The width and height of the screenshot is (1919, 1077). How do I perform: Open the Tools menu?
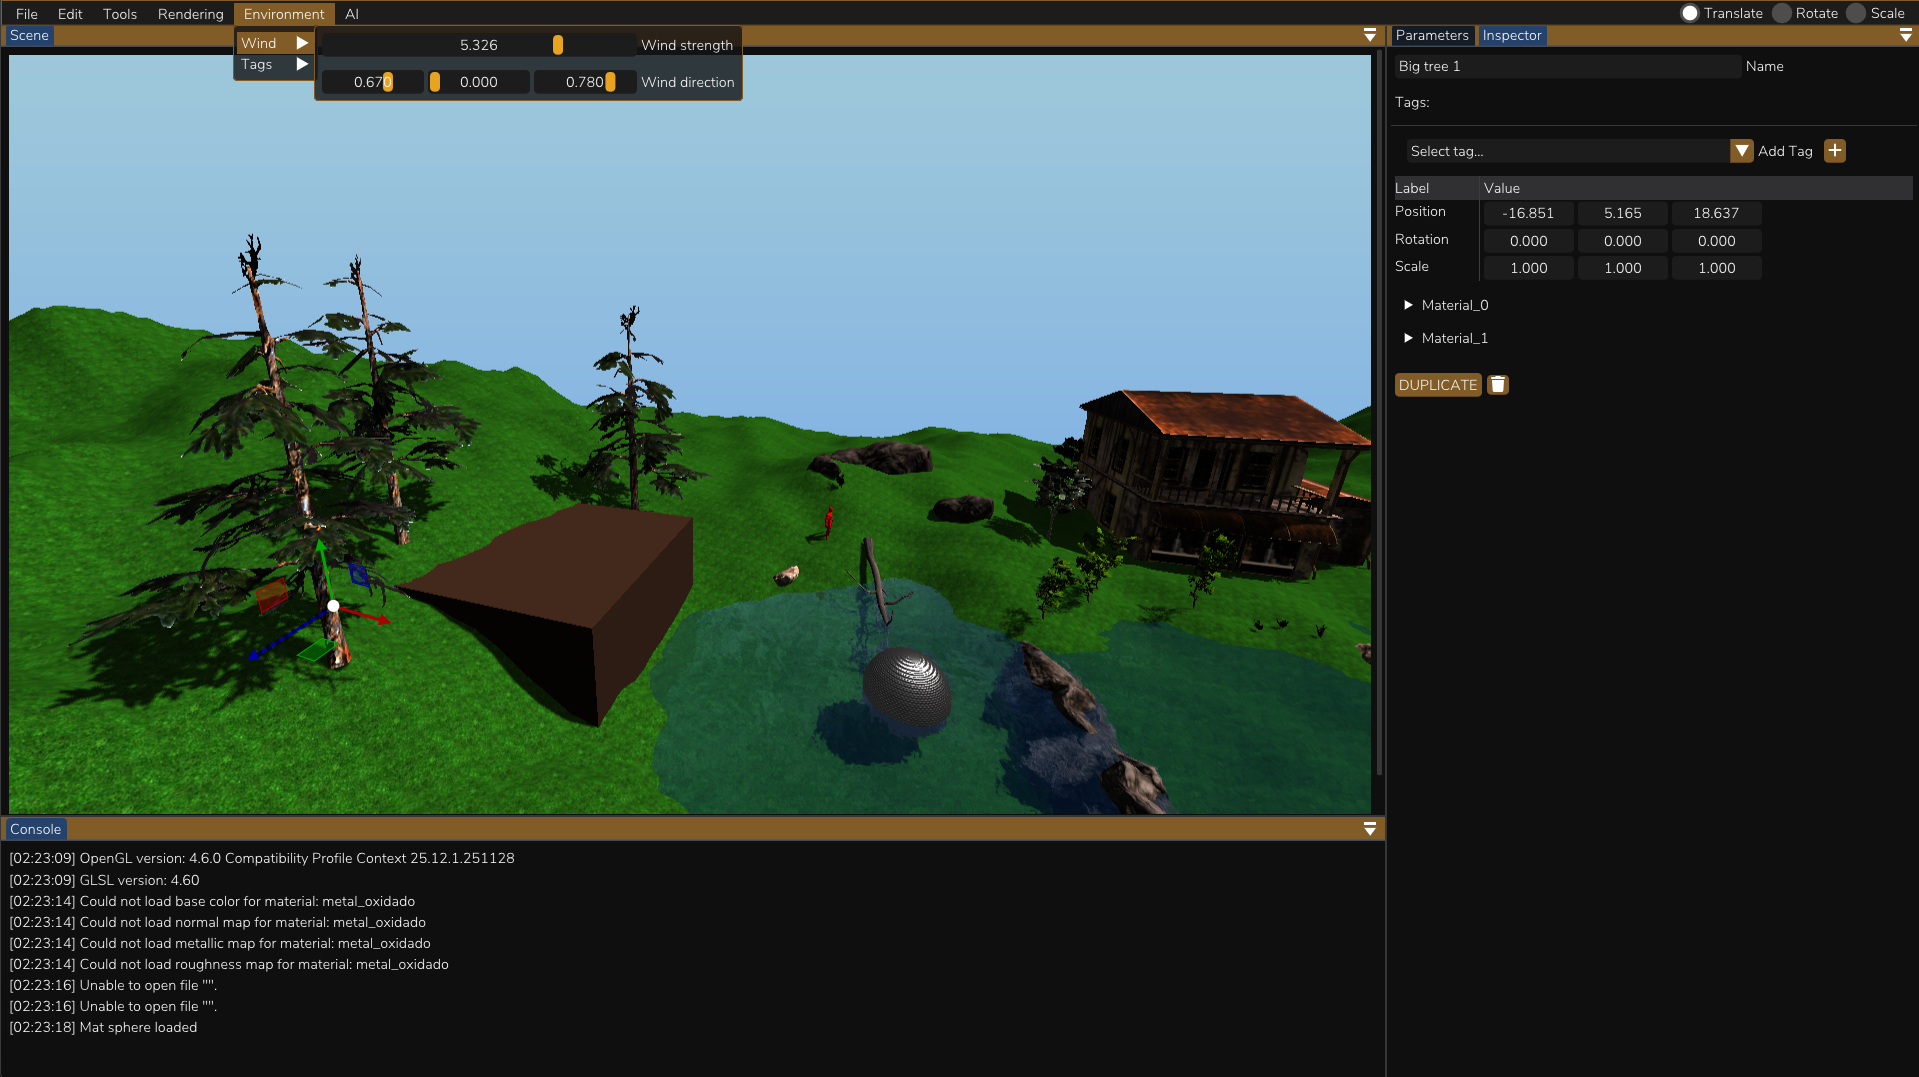click(119, 14)
